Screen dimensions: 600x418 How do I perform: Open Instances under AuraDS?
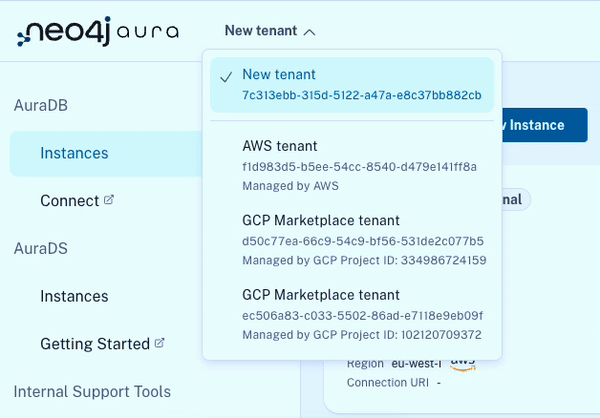pos(74,296)
